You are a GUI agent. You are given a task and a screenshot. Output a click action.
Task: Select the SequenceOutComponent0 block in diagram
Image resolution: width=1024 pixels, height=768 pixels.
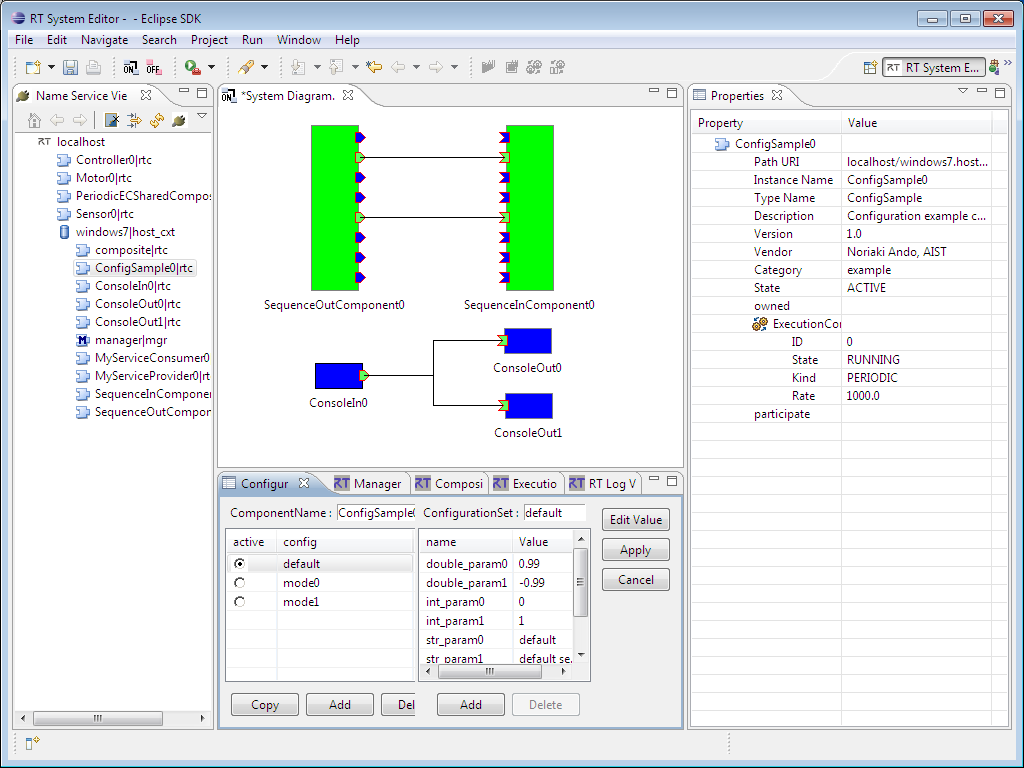coord(334,208)
